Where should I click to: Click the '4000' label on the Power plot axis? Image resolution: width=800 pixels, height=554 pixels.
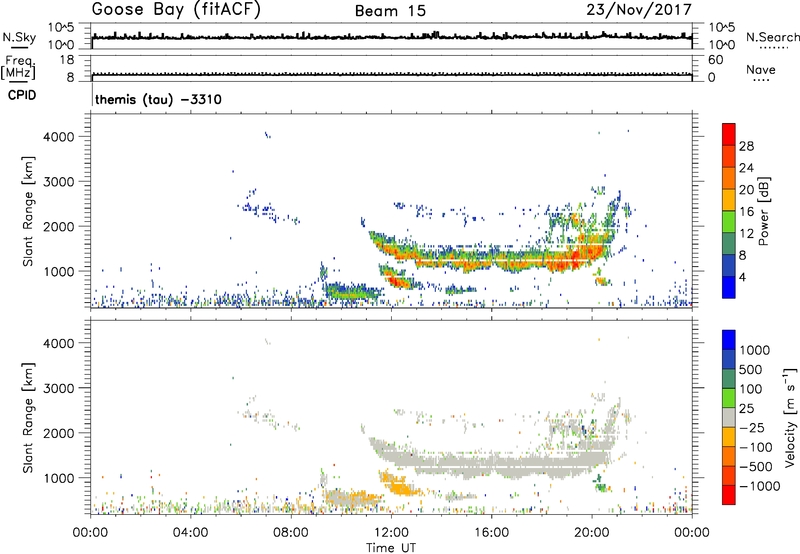59,137
